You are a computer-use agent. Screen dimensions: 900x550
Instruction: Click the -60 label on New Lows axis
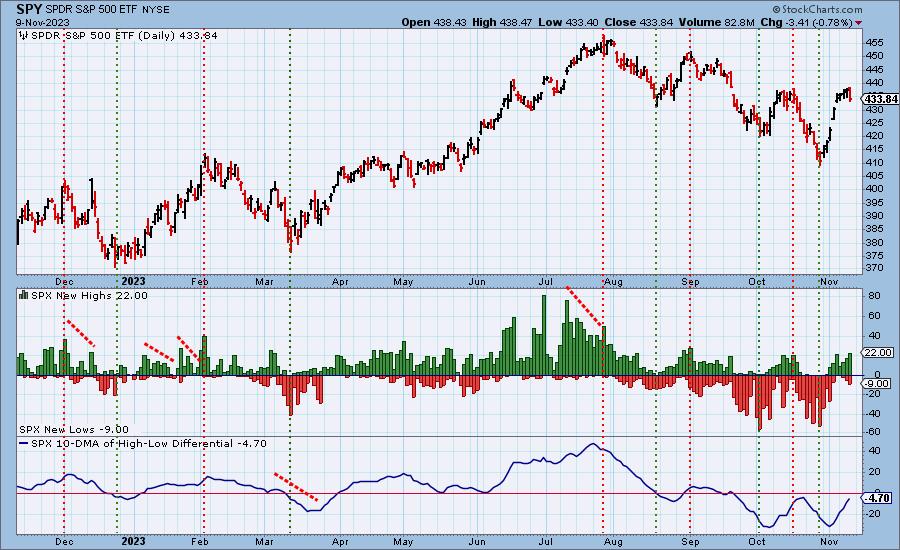(x=873, y=432)
